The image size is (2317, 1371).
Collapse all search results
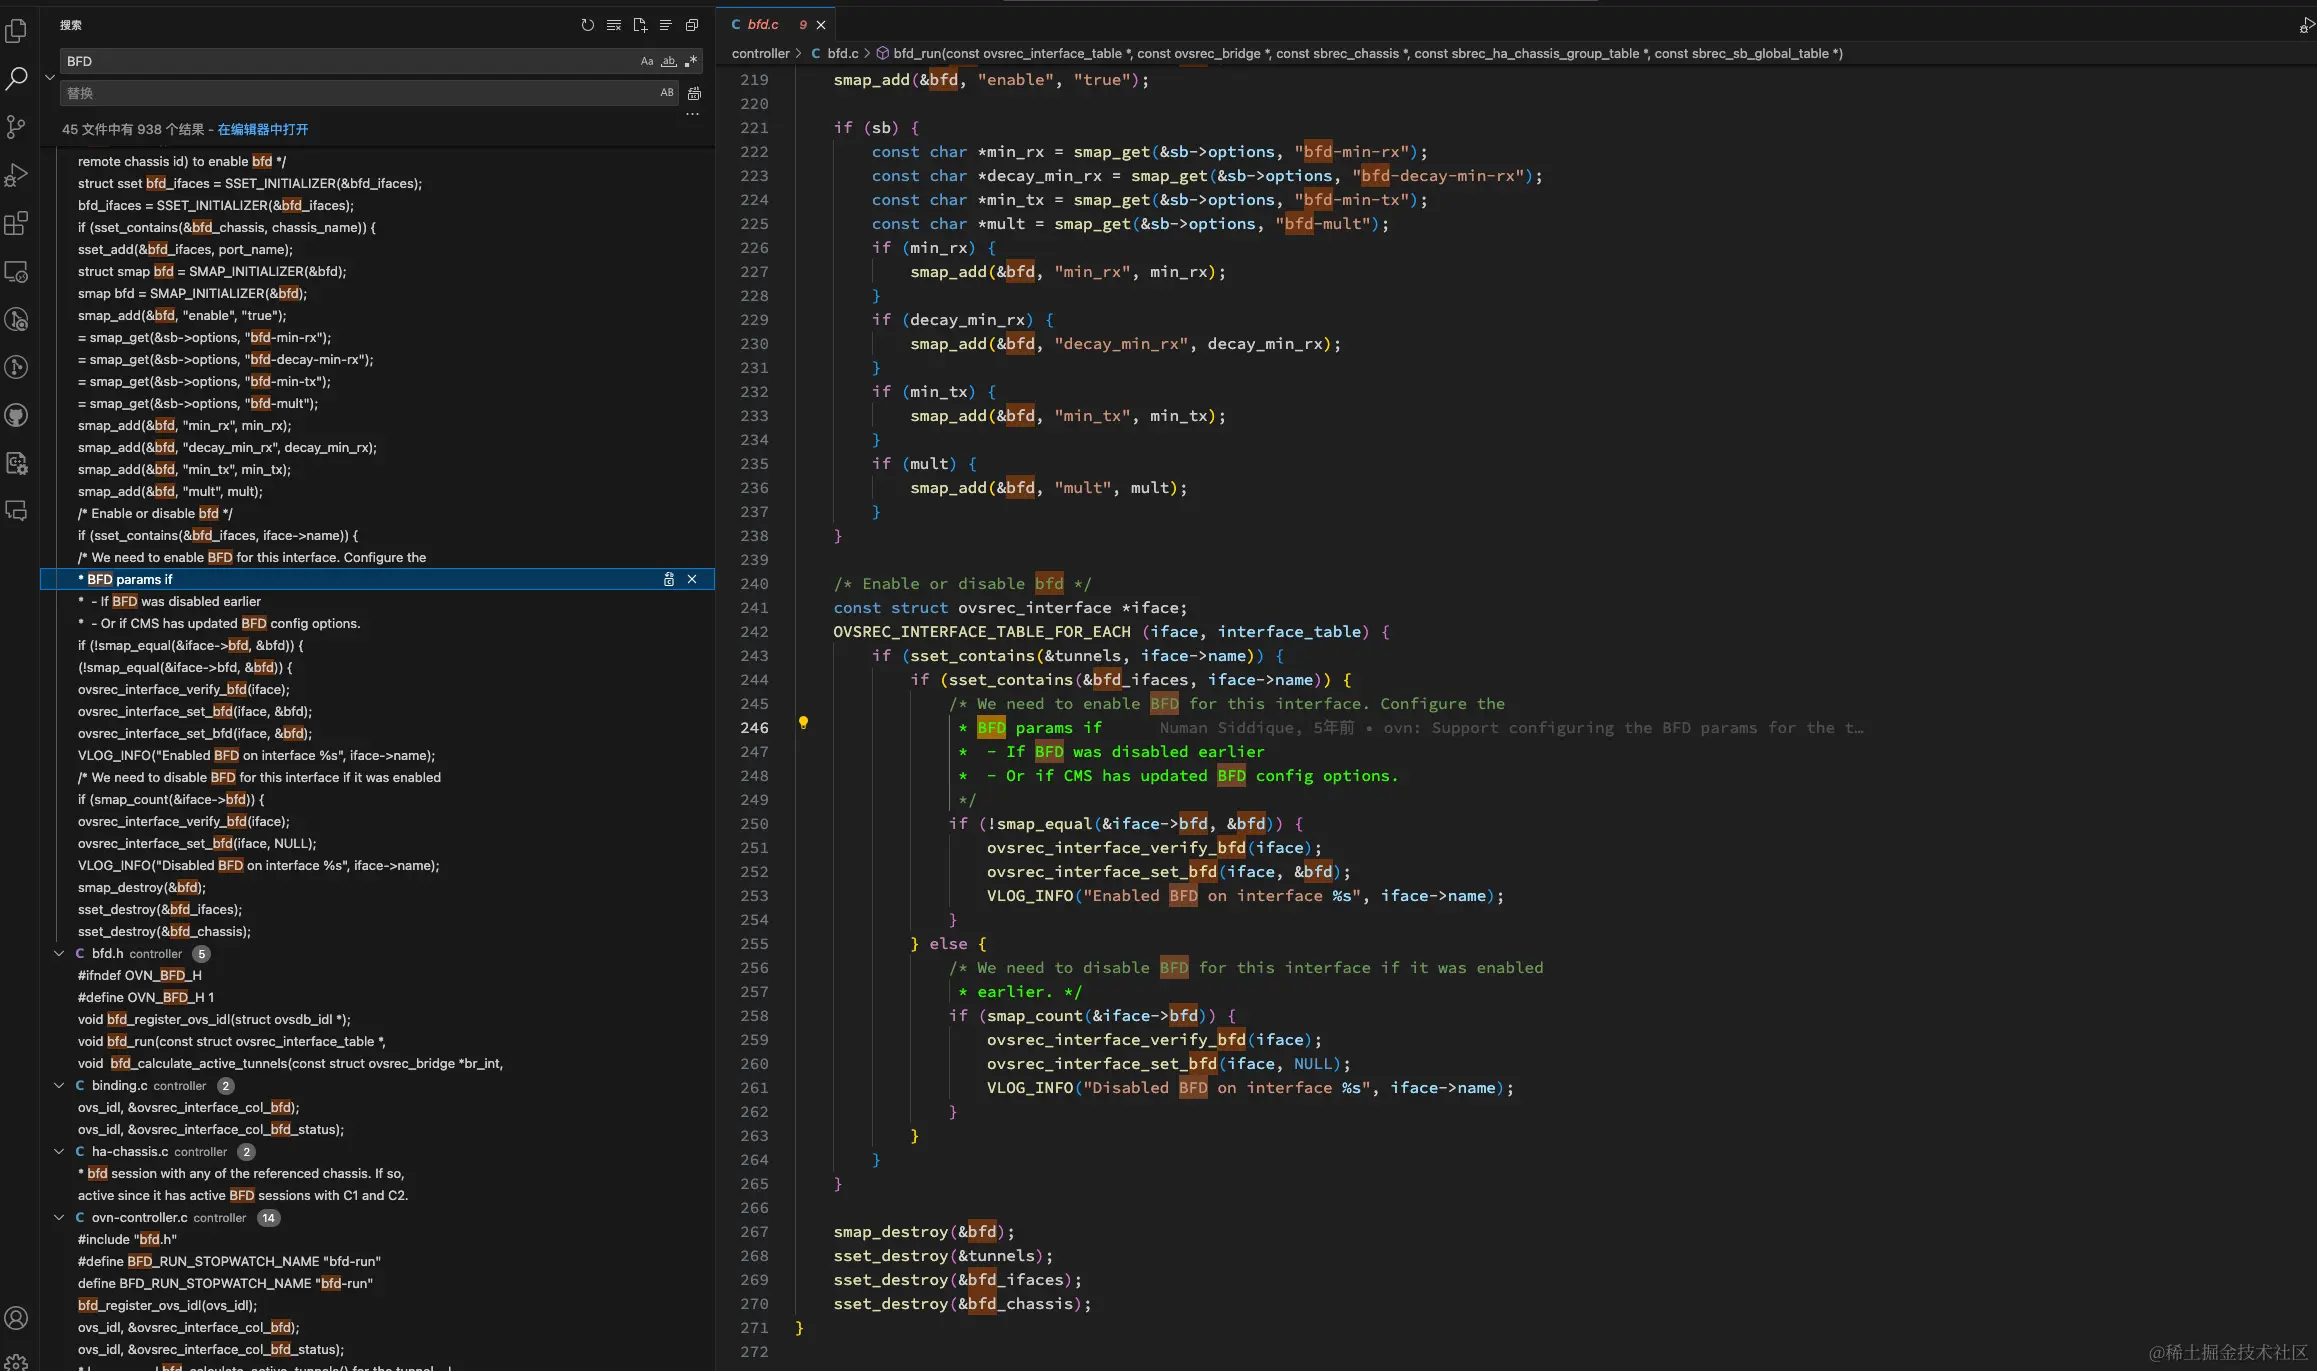coord(691,25)
